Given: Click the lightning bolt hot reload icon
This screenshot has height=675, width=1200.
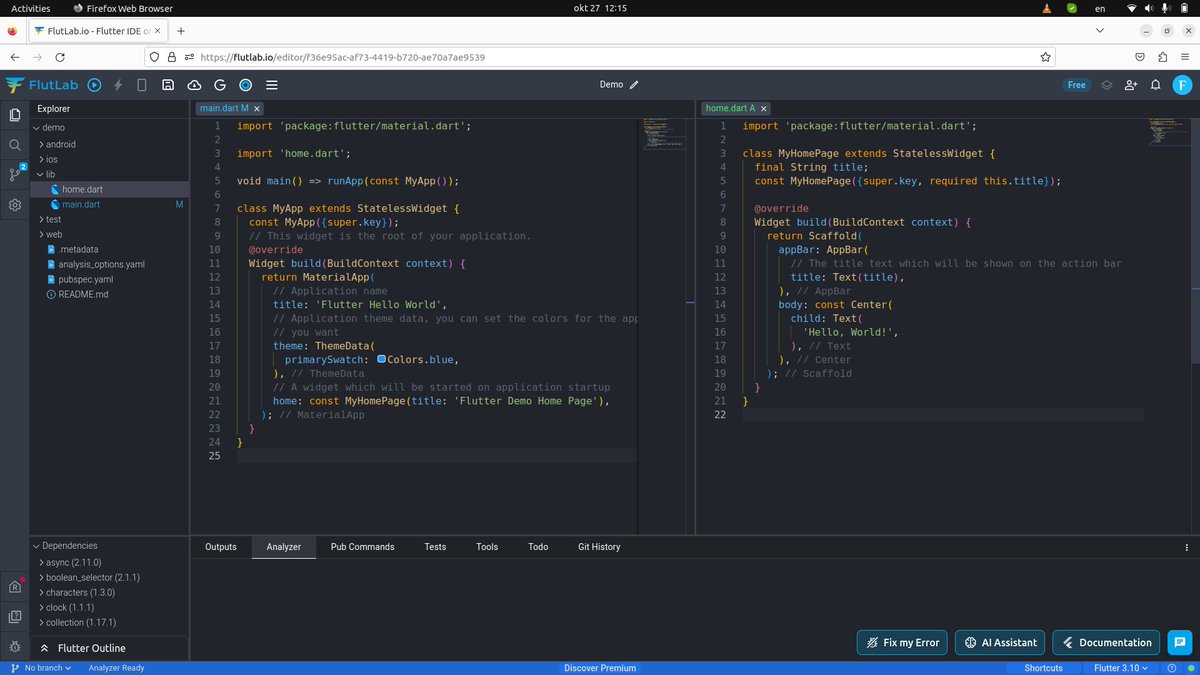Looking at the screenshot, I should [119, 85].
